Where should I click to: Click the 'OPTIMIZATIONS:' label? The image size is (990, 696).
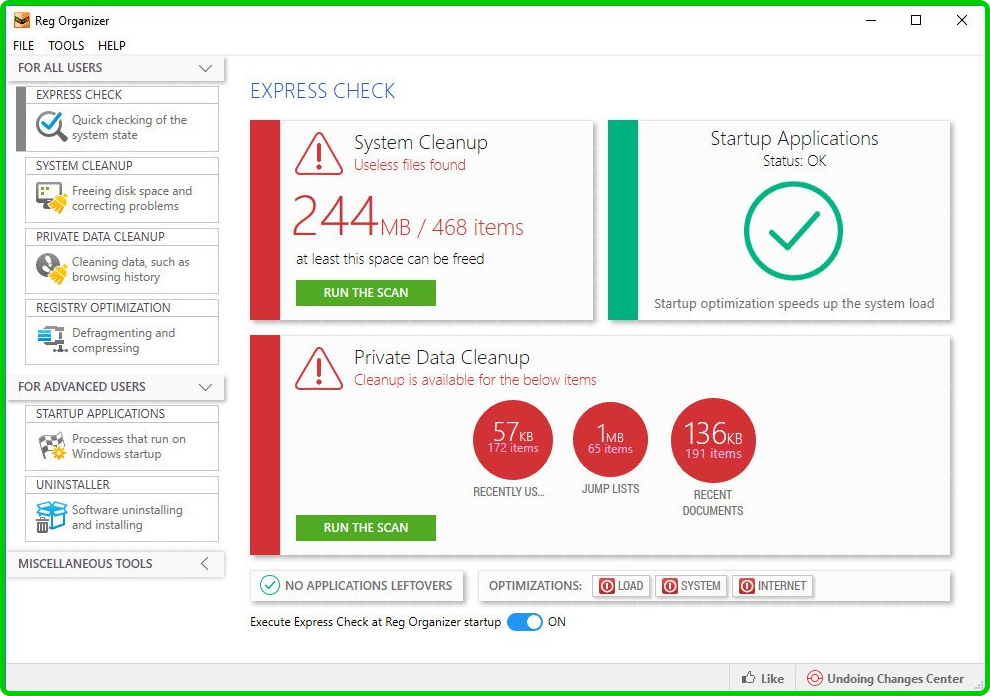click(535, 586)
